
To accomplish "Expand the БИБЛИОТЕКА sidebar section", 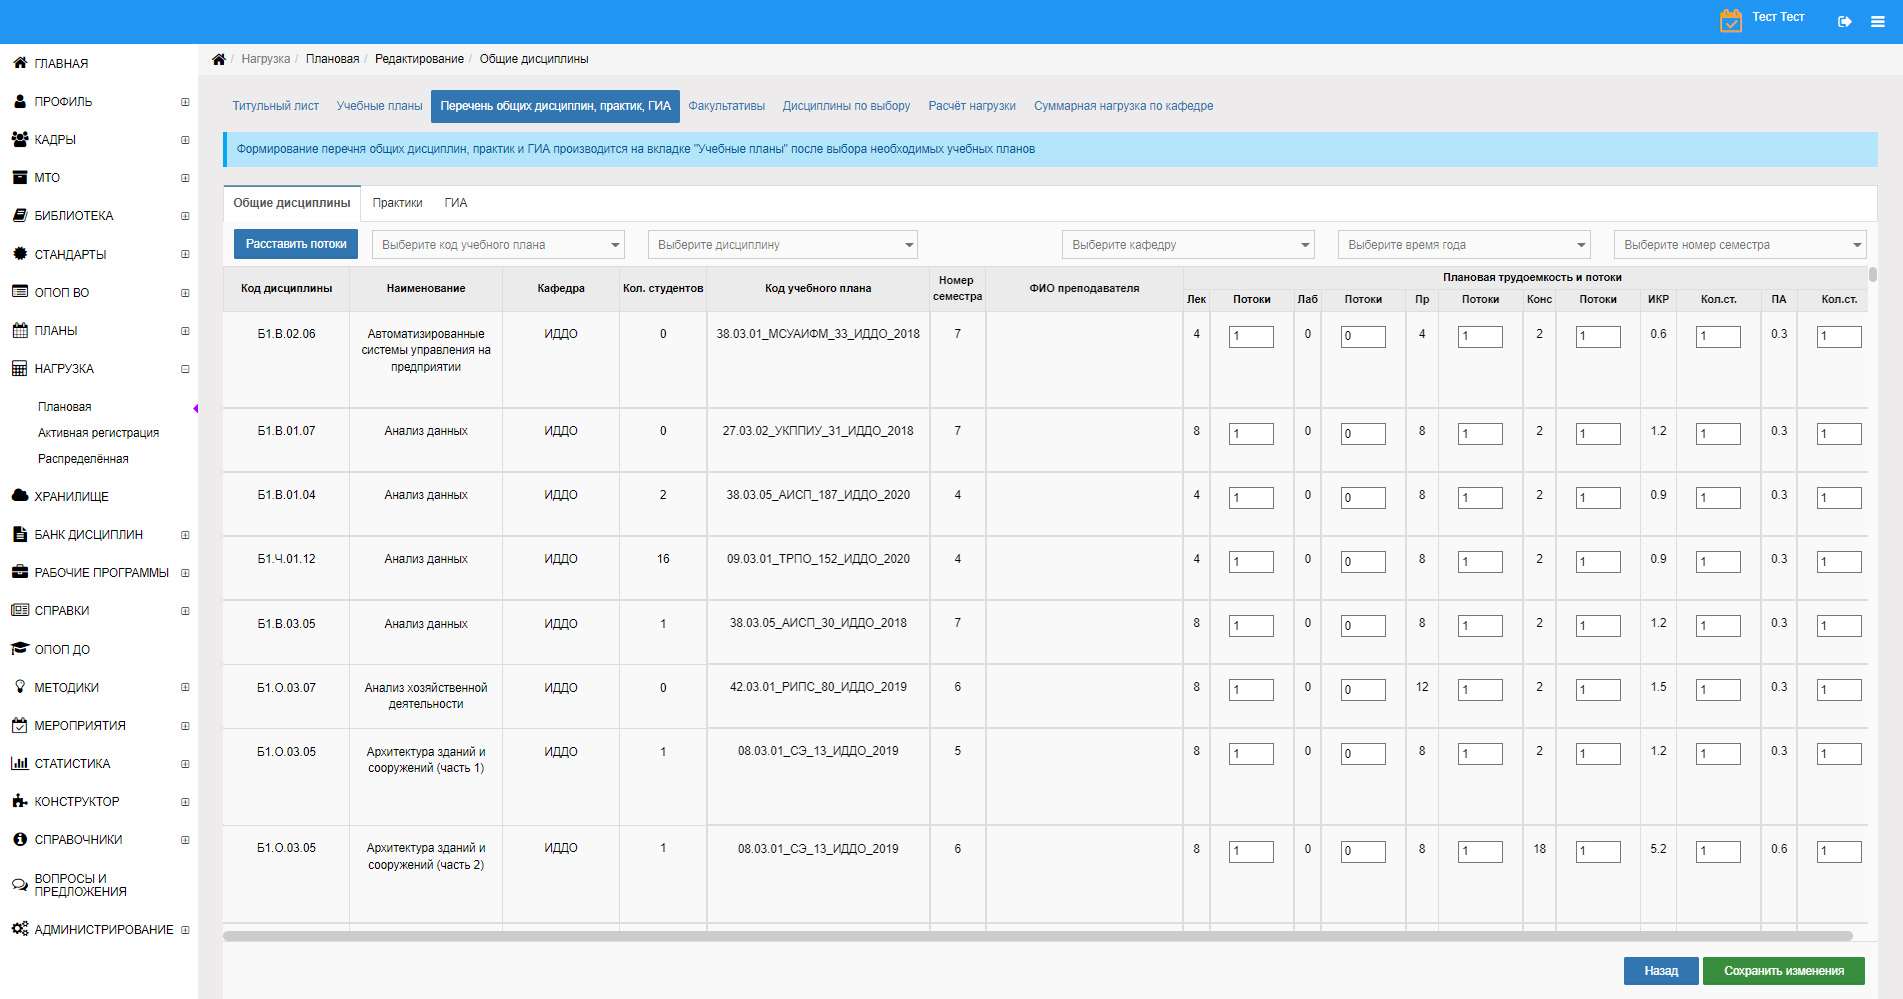I will [x=185, y=216].
